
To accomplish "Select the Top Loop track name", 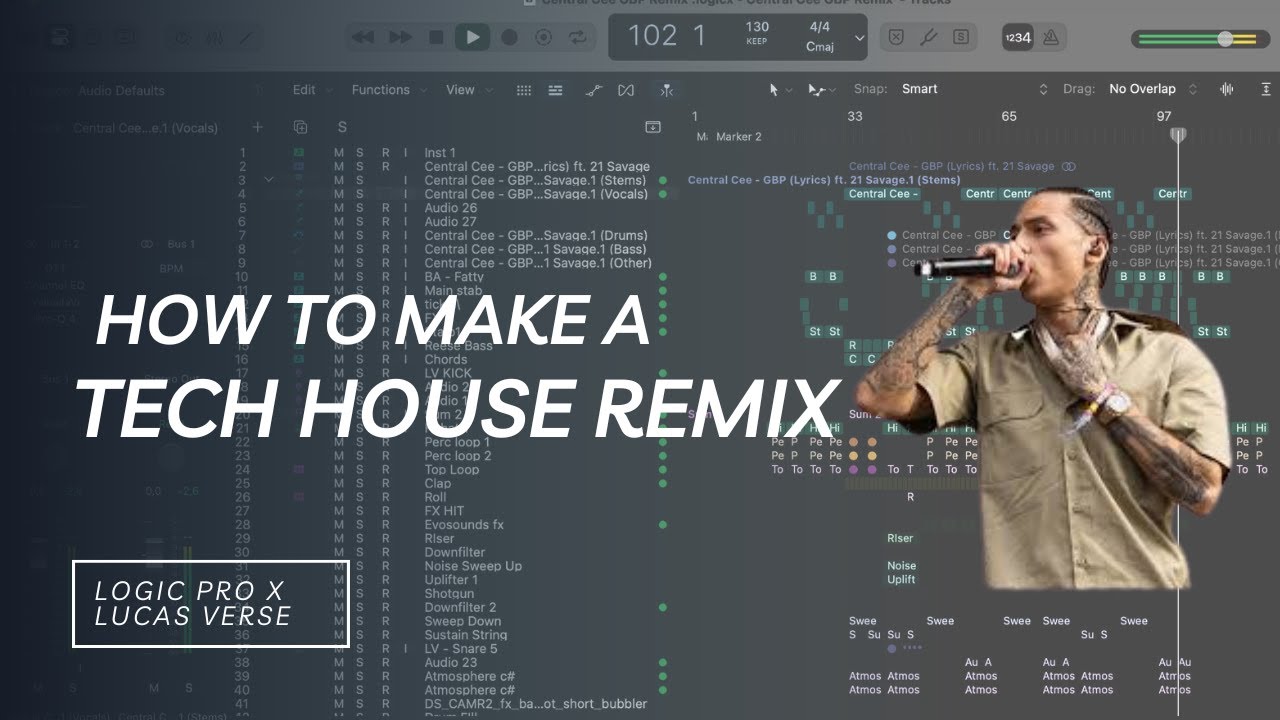I will pyautogui.click(x=451, y=469).
